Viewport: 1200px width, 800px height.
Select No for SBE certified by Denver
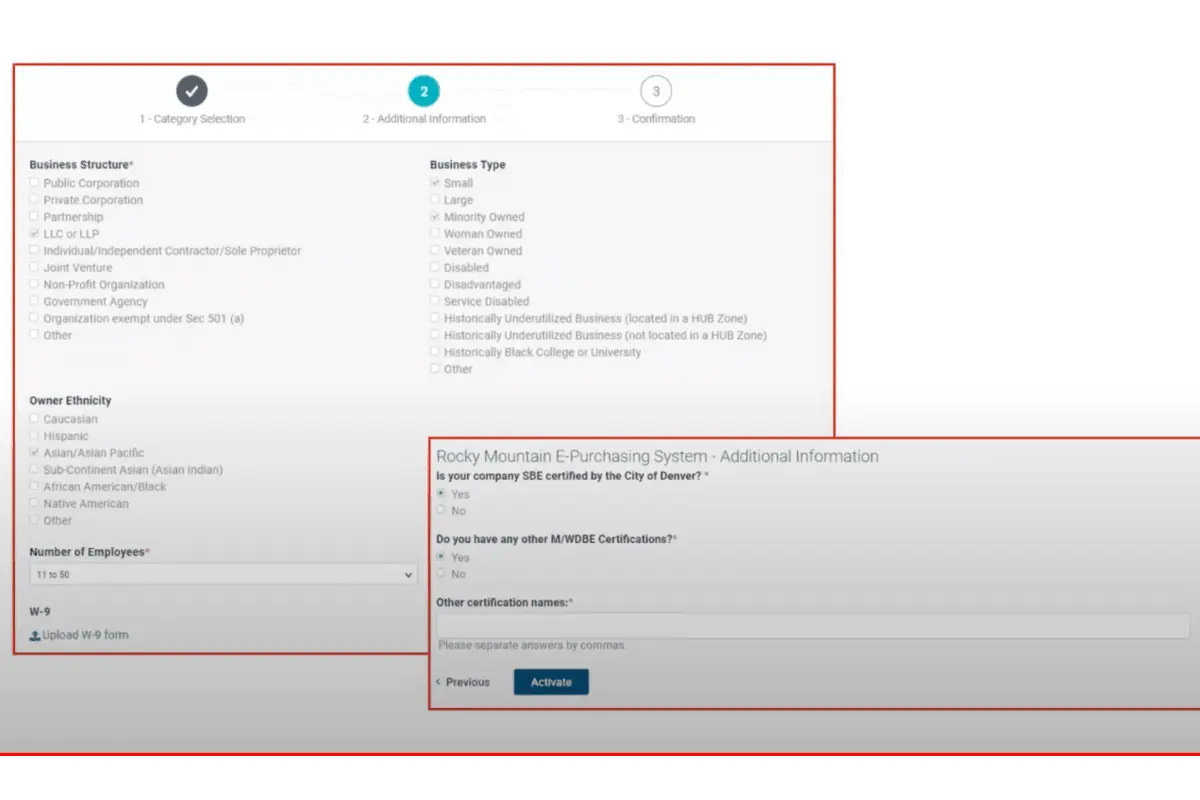pyautogui.click(x=441, y=511)
